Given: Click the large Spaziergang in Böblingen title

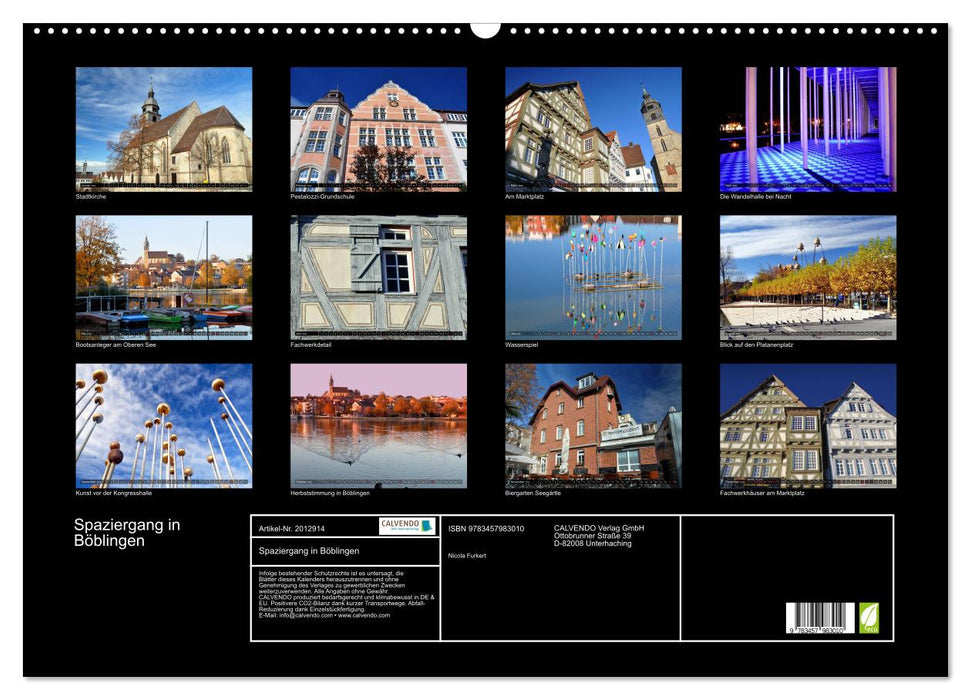Looking at the screenshot, I should tap(127, 533).
